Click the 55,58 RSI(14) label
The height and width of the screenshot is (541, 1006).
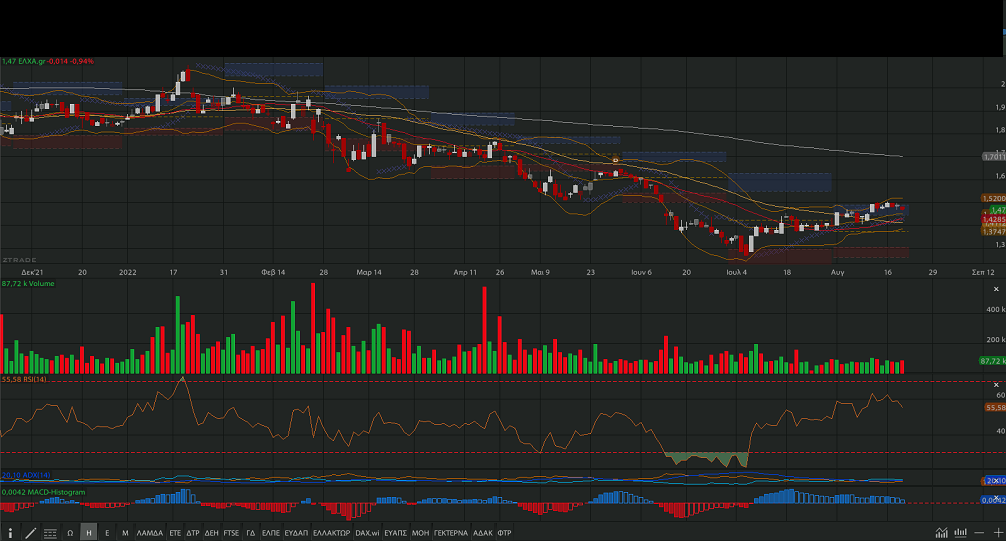point(24,379)
